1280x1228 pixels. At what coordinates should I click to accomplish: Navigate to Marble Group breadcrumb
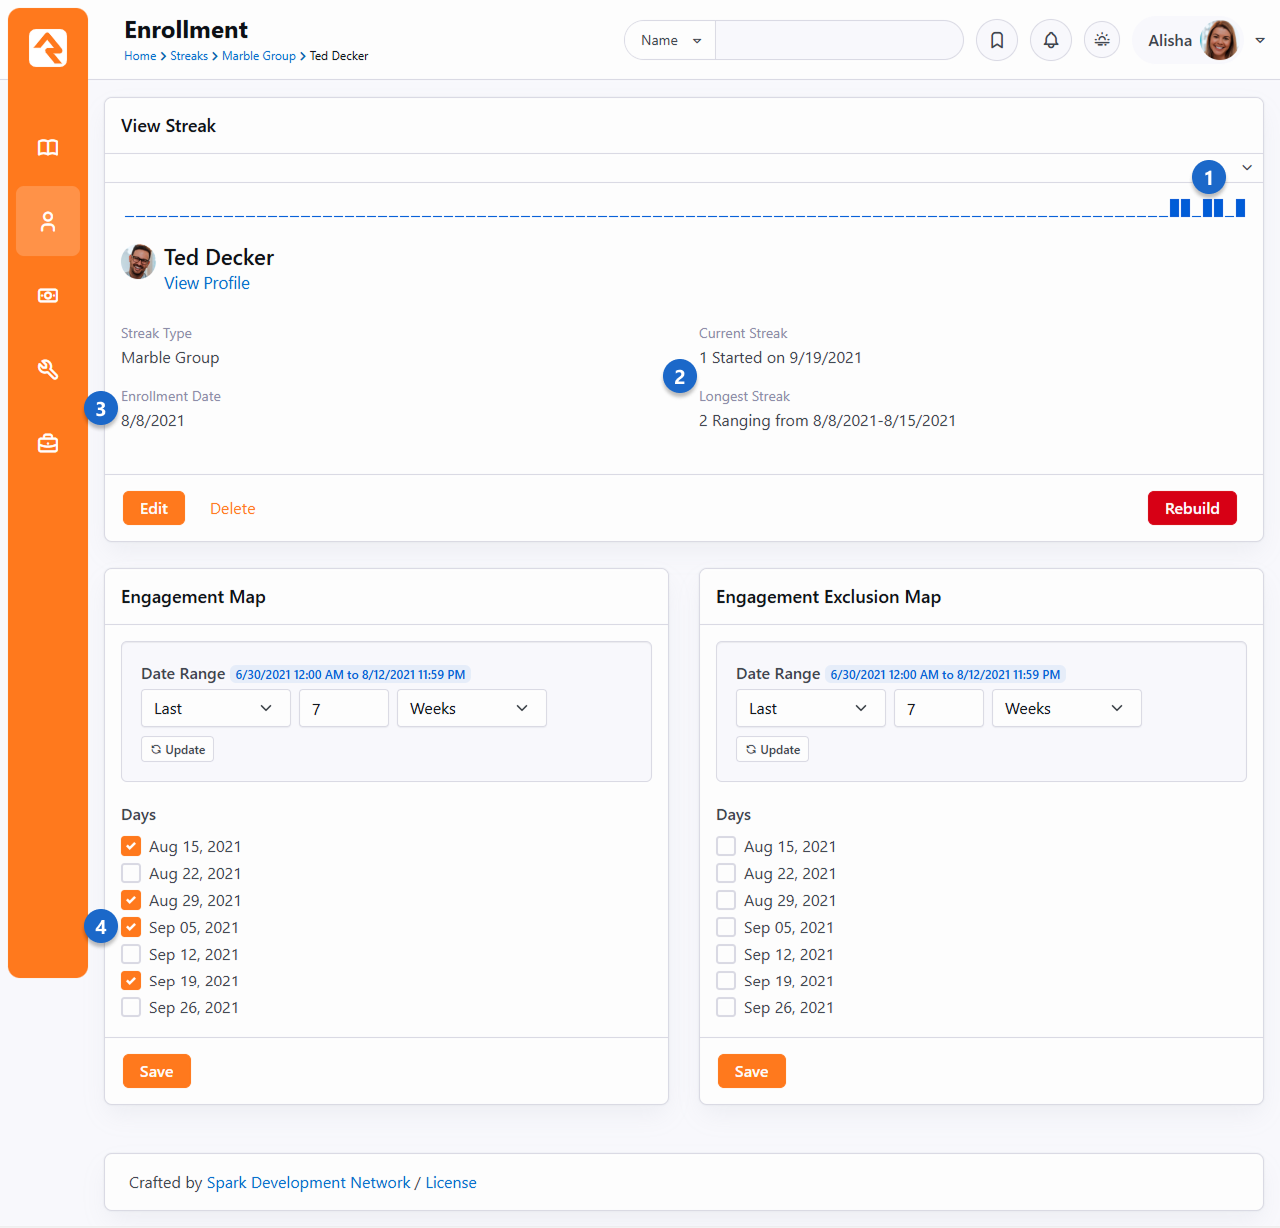(258, 56)
